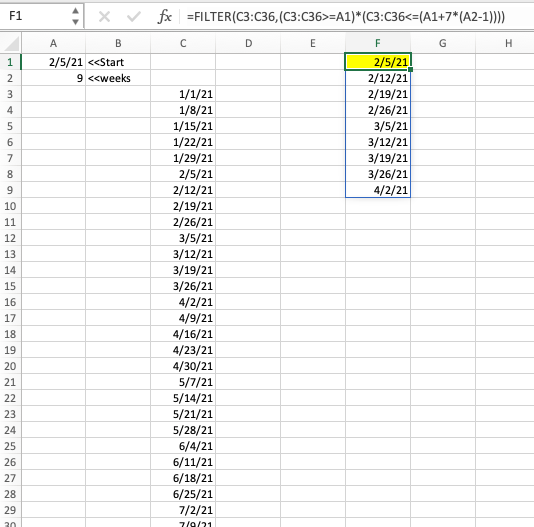Click cell C14 showing 3/19/21
This screenshot has height=527, width=534.
coord(183,270)
